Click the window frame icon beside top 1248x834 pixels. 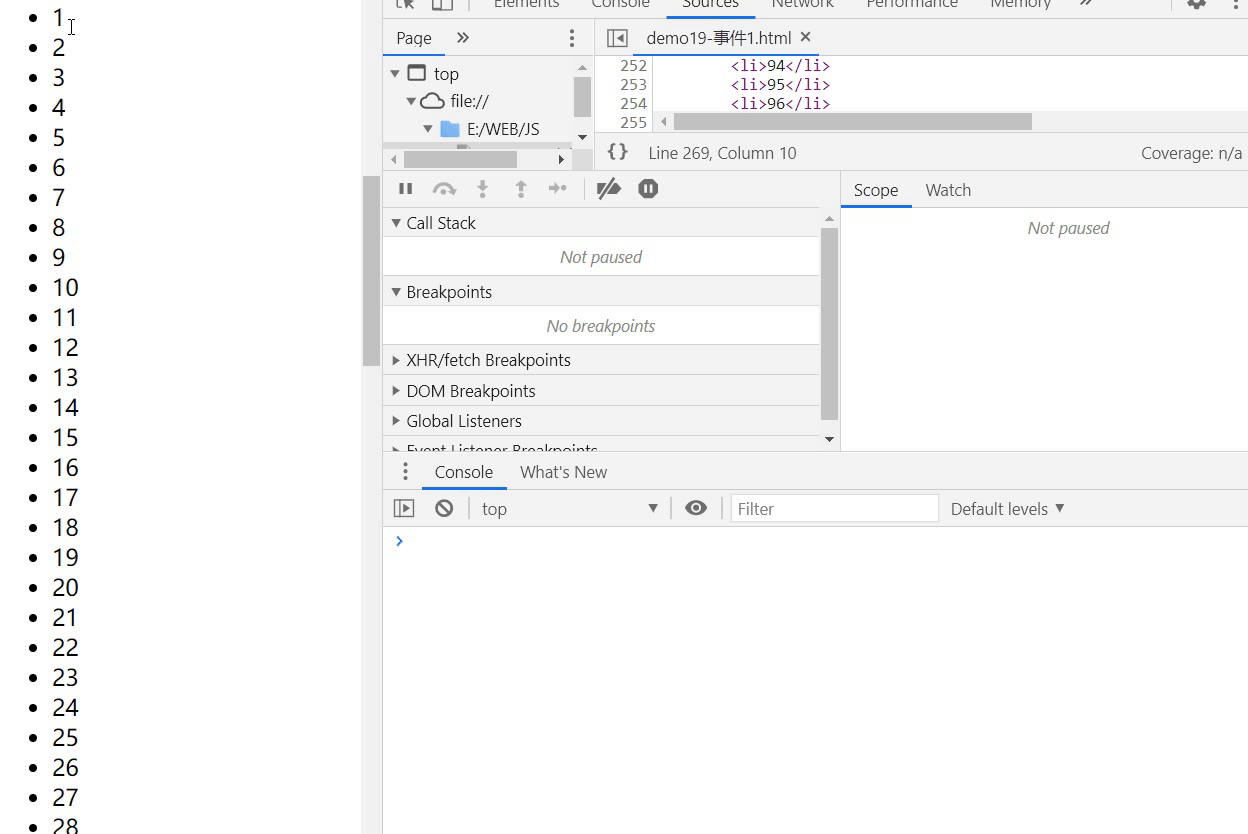tap(417, 73)
